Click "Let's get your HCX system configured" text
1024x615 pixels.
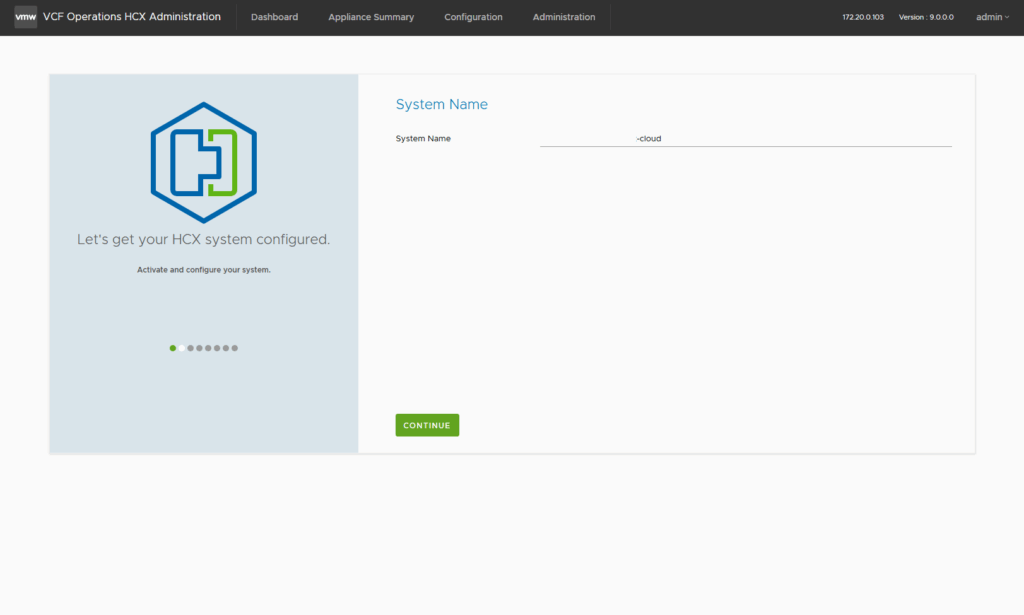203,240
